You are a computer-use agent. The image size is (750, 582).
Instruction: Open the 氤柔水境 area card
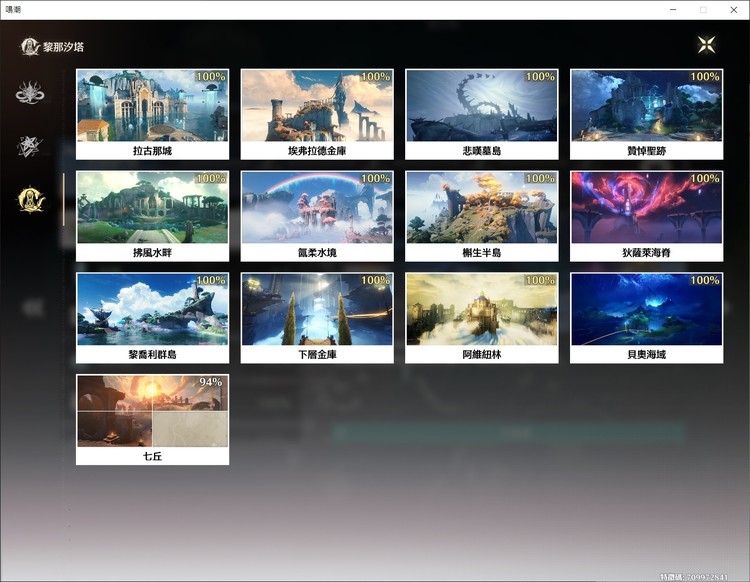coord(317,216)
